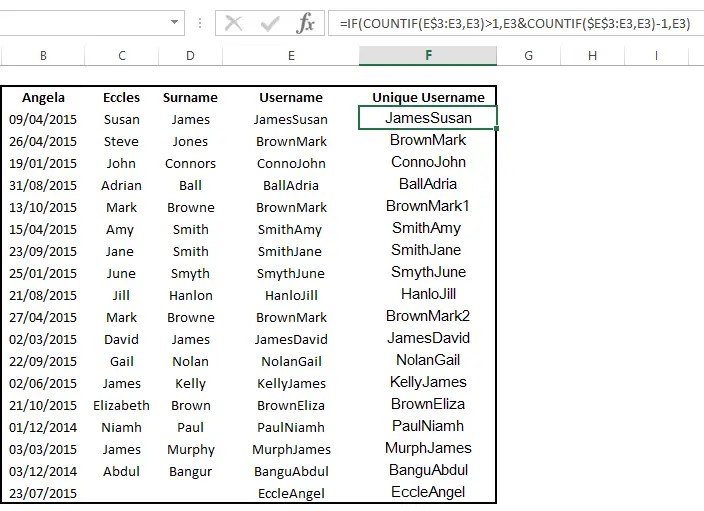Image resolution: width=704 pixels, height=511 pixels.
Task: Open the Insert Function fx dialog
Action: [x=305, y=23]
